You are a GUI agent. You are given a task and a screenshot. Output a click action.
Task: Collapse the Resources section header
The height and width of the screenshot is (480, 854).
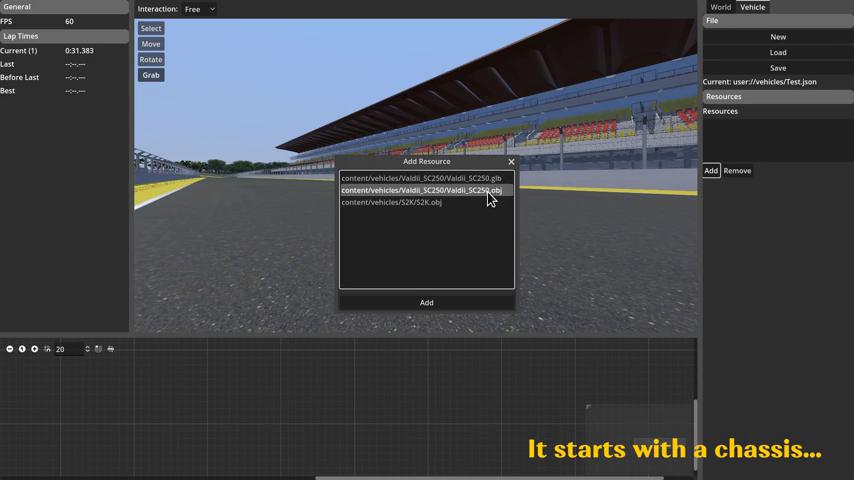777,97
